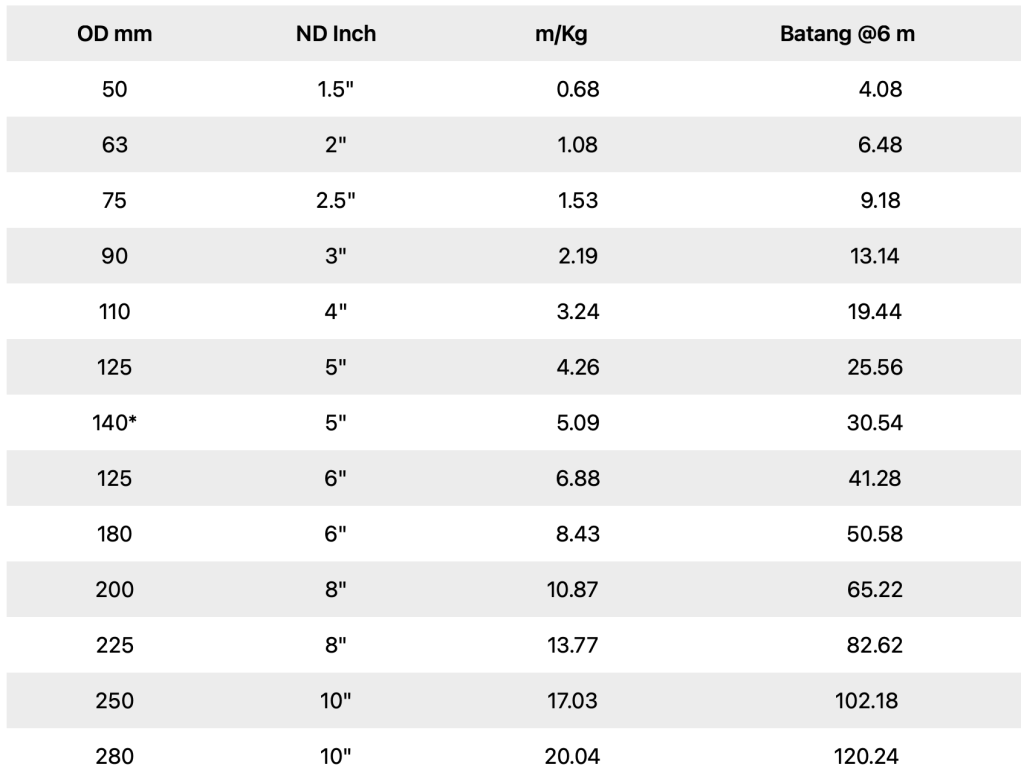Select the m/Kg value 10.87
1024x782 pixels.
click(x=571, y=590)
